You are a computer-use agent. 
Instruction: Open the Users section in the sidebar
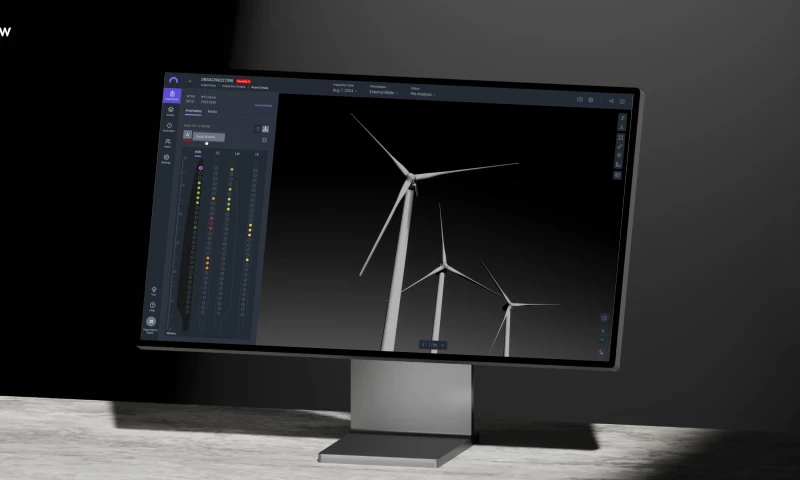pos(167,143)
